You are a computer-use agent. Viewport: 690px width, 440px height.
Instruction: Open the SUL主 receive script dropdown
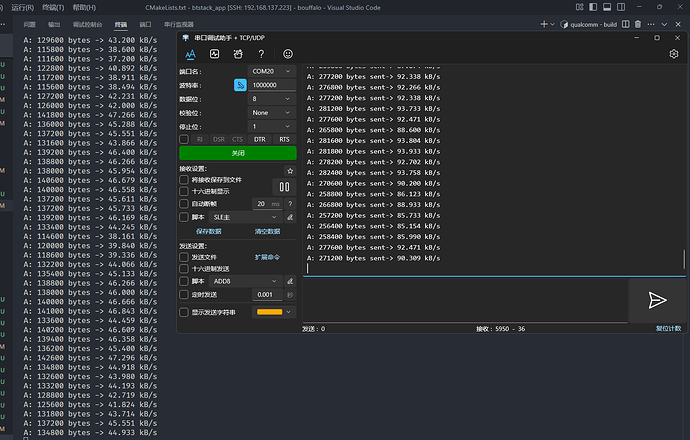(x=245, y=217)
